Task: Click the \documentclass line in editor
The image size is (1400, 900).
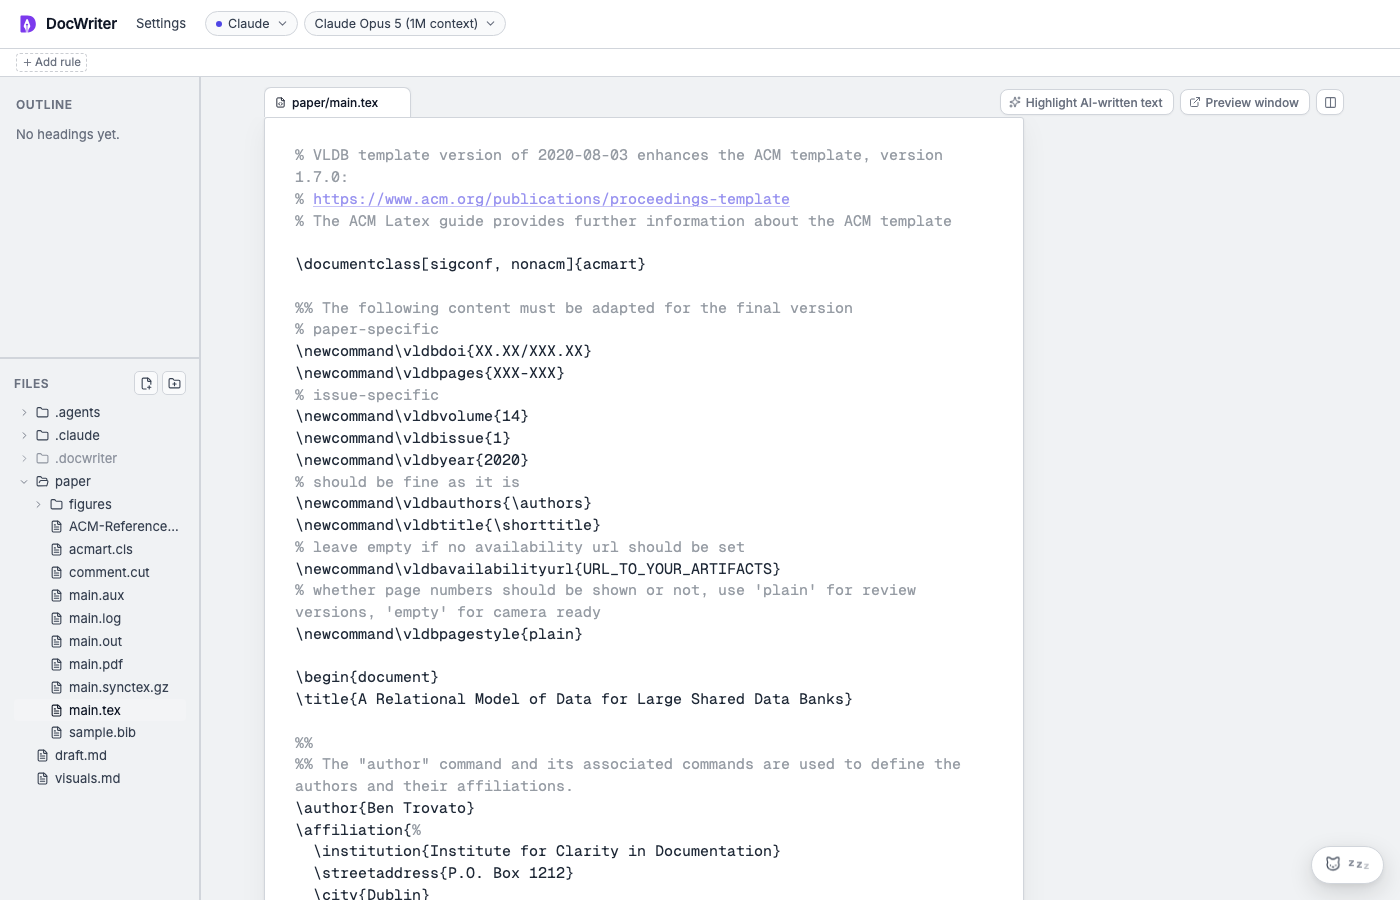Action: [470, 264]
